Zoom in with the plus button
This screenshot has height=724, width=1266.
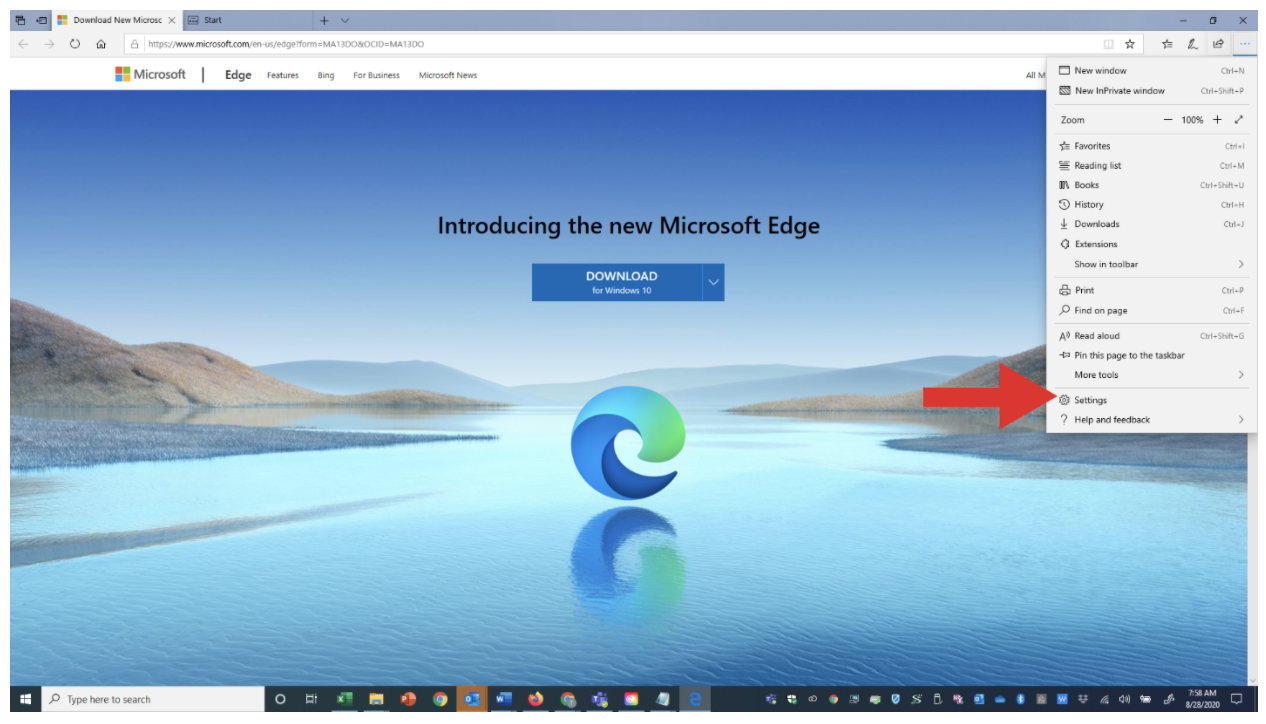[x=1217, y=120]
